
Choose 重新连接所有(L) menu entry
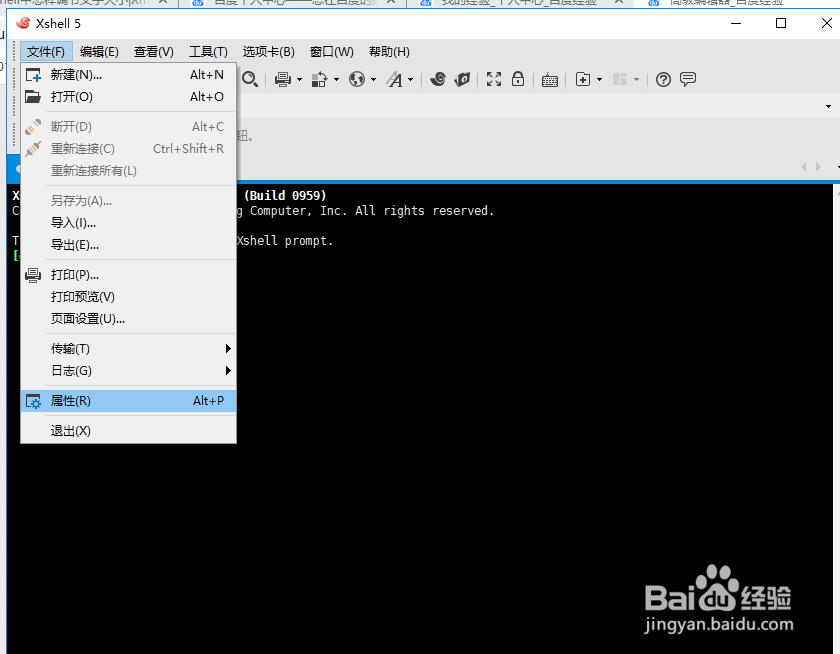pos(129,171)
